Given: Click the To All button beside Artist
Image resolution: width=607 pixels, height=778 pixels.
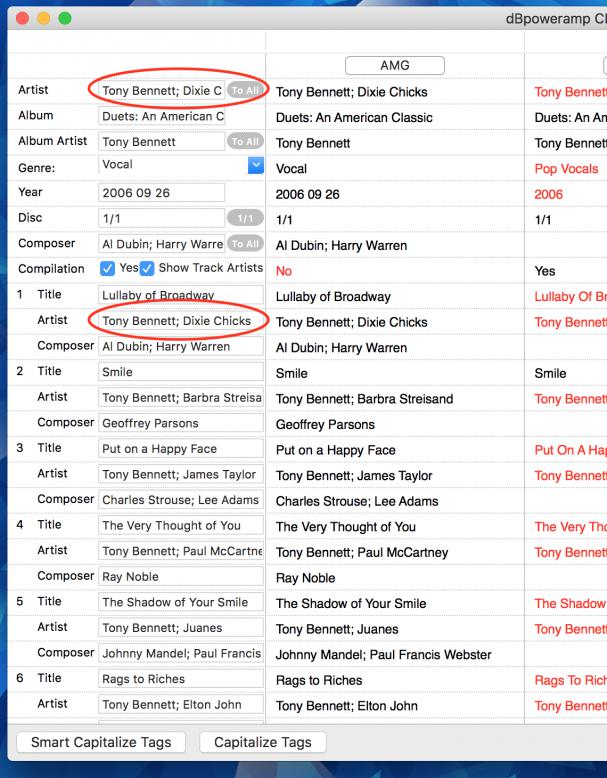Looking at the screenshot, I should (244, 91).
